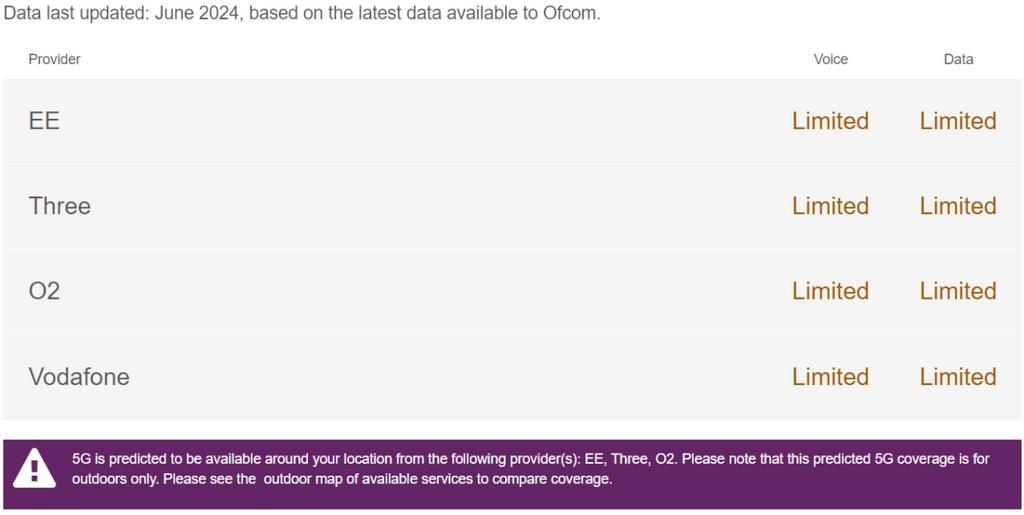Image resolution: width=1024 pixels, height=515 pixels.
Task: Click the Provider column header
Action: pyautogui.click(x=54, y=59)
